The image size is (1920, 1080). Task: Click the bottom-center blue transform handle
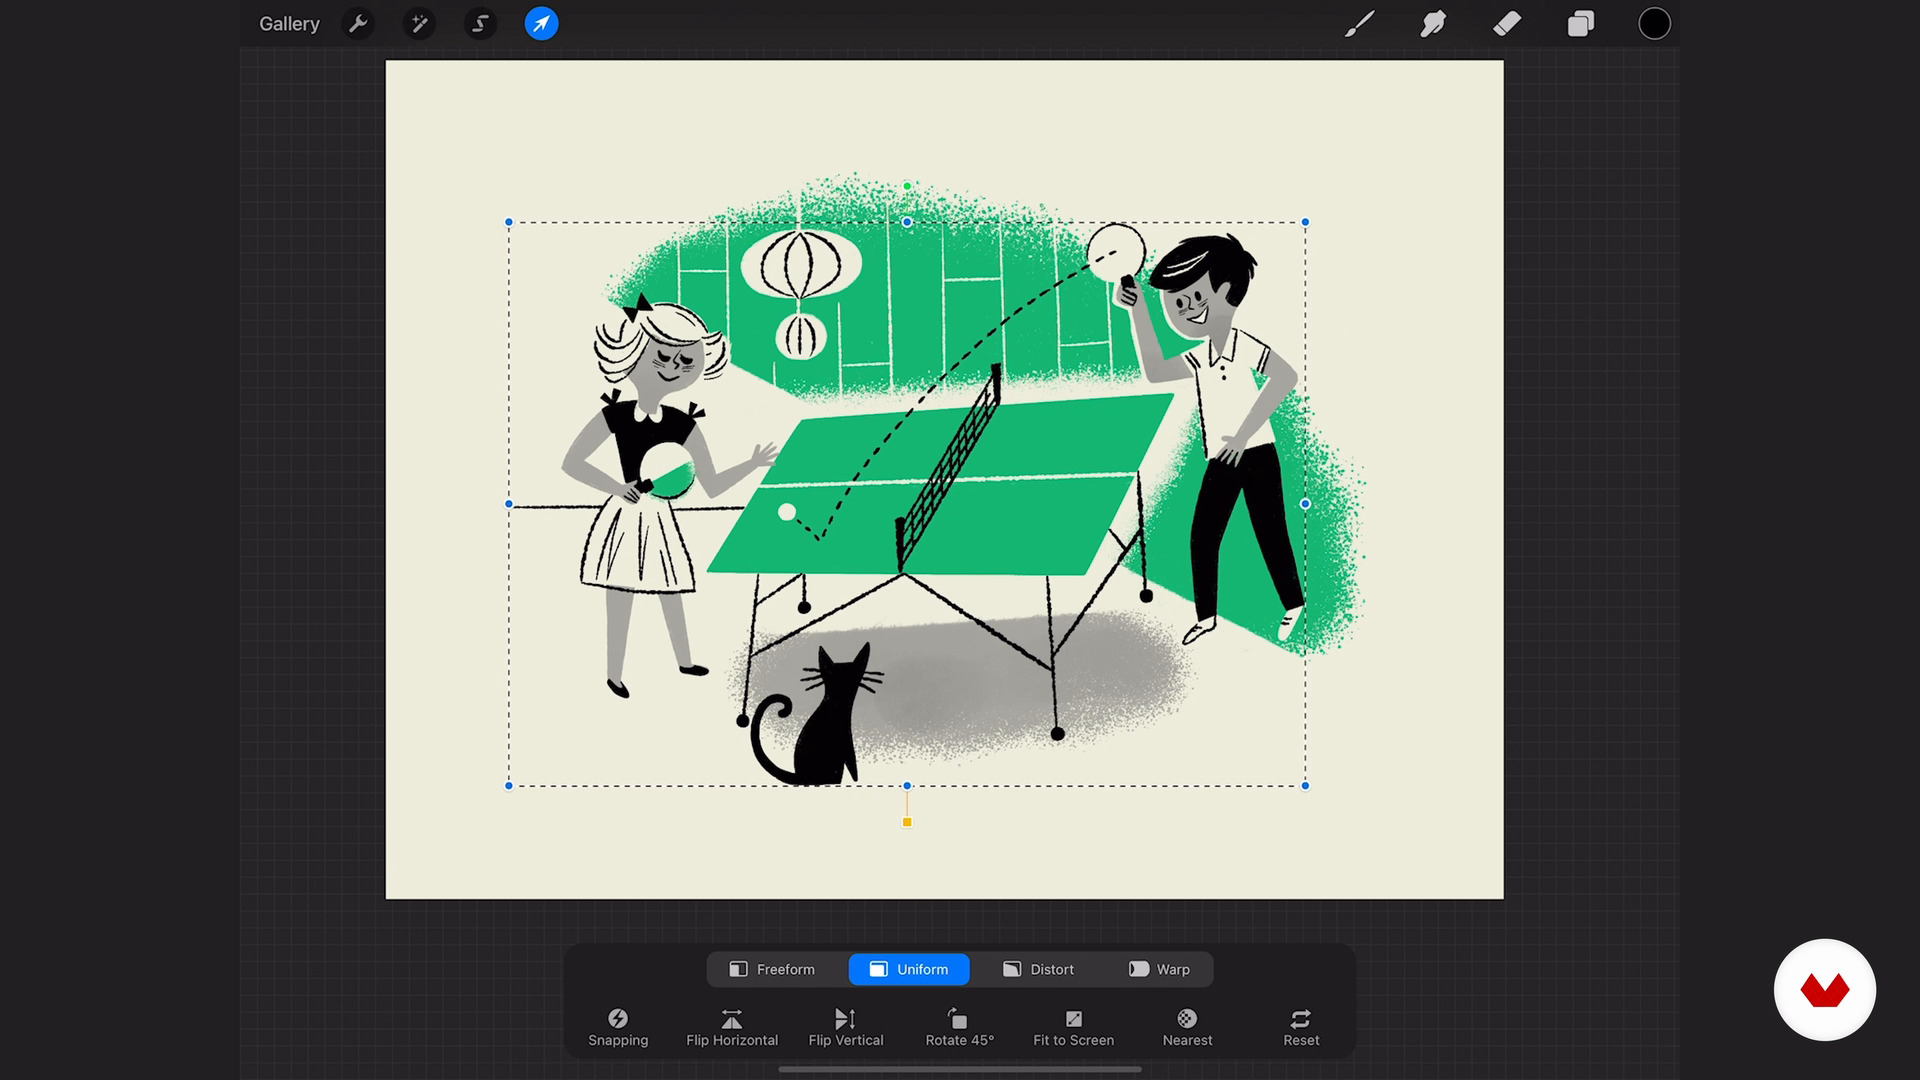(x=907, y=786)
